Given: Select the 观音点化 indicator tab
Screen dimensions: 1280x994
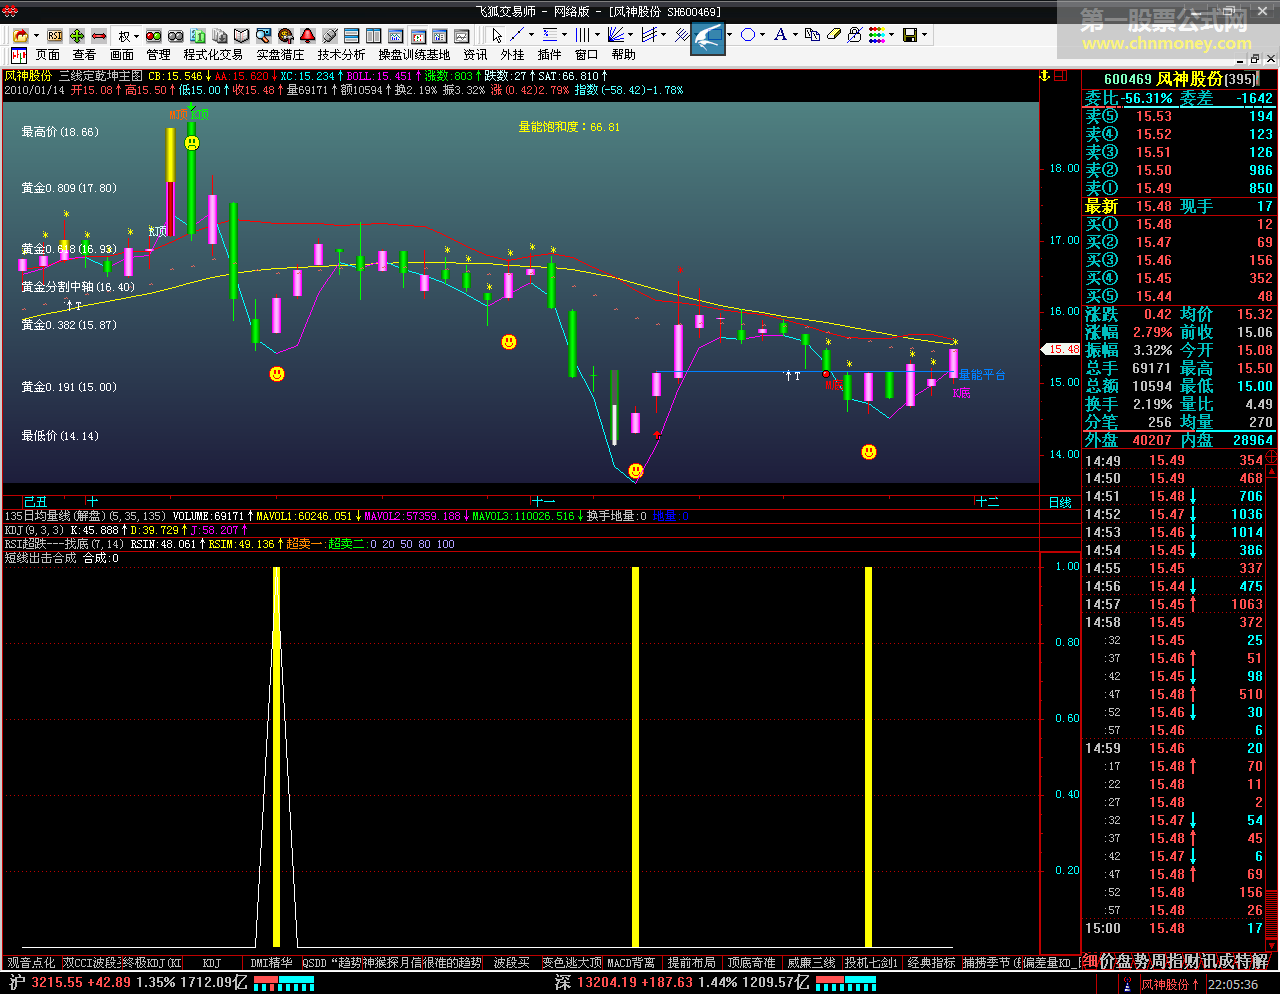Looking at the screenshot, I should coord(31,963).
